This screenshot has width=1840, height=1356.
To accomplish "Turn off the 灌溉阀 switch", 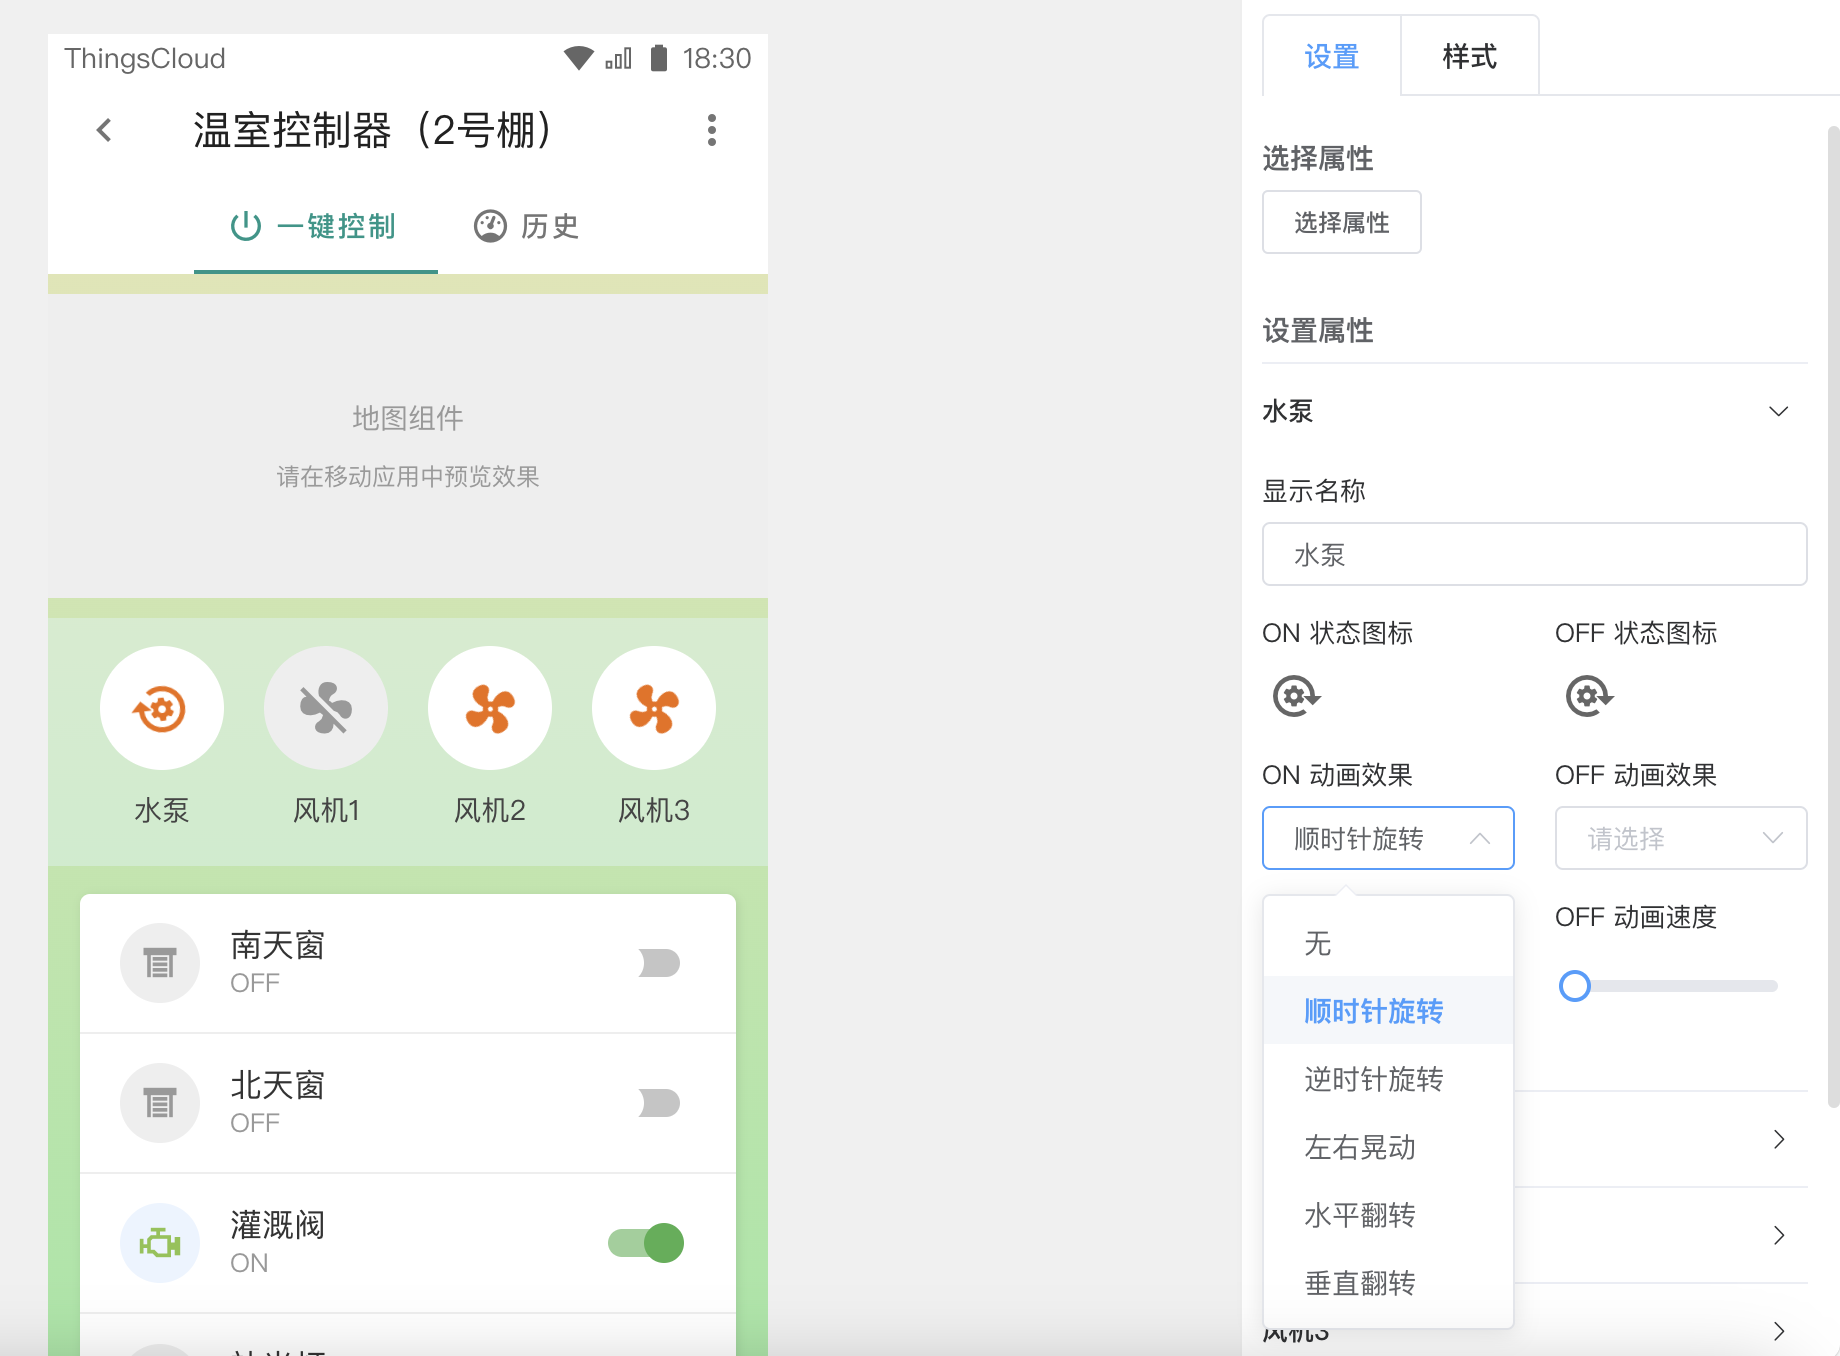I will click(x=644, y=1243).
